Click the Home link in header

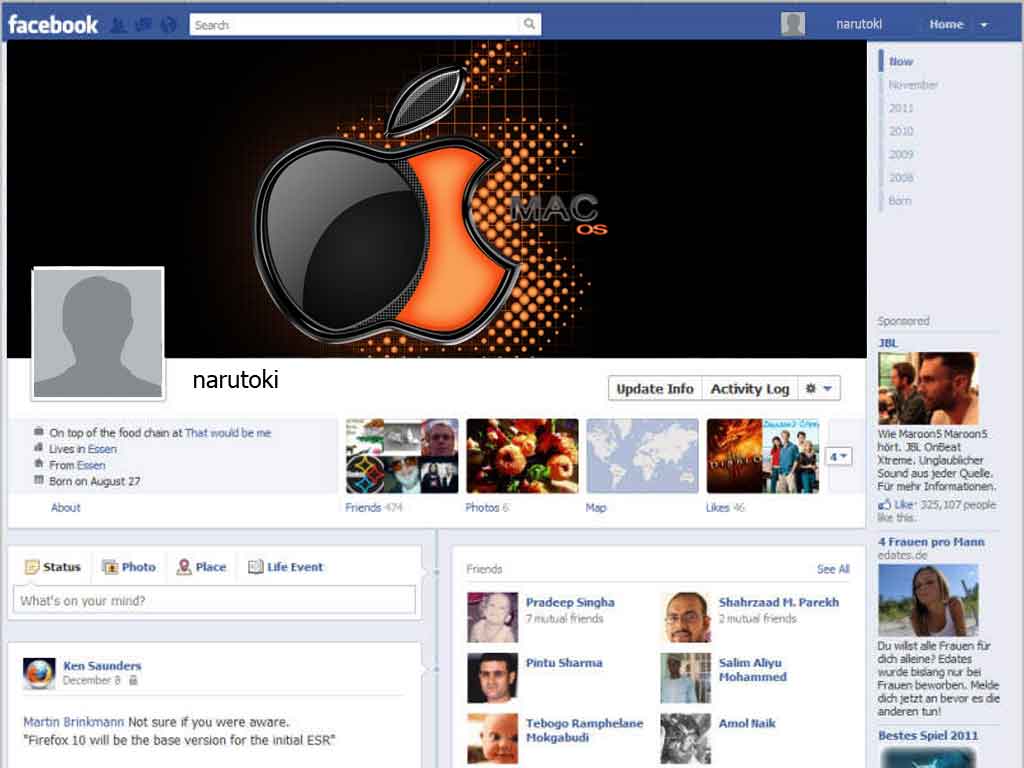(x=946, y=24)
